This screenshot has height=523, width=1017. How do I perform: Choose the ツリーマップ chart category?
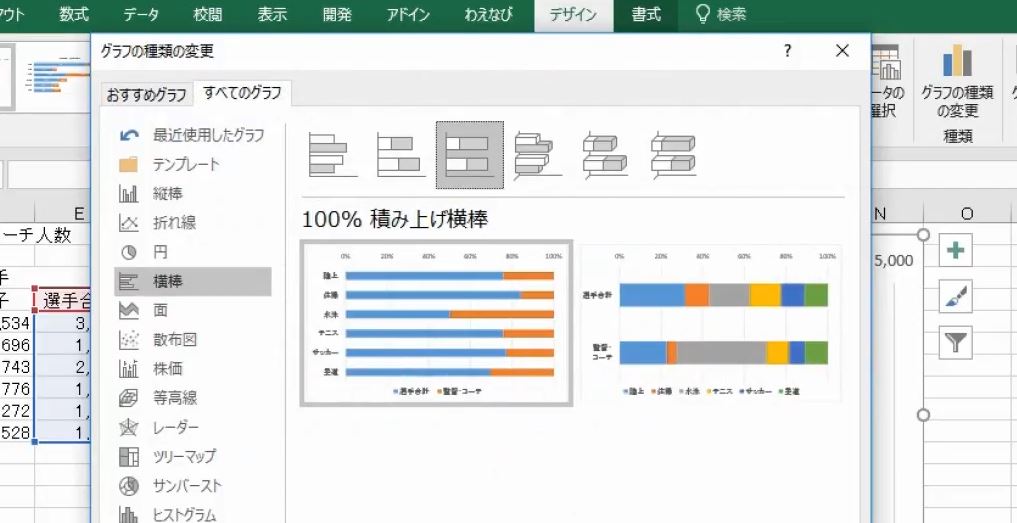[x=193, y=457]
